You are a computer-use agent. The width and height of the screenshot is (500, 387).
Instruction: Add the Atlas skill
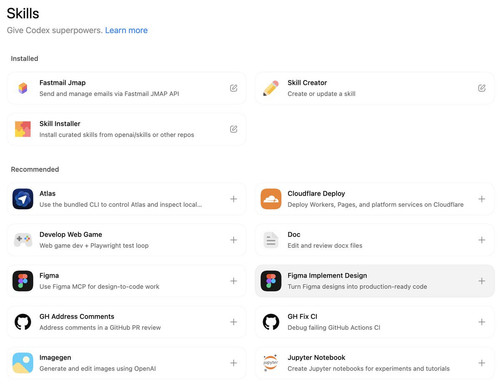click(234, 199)
